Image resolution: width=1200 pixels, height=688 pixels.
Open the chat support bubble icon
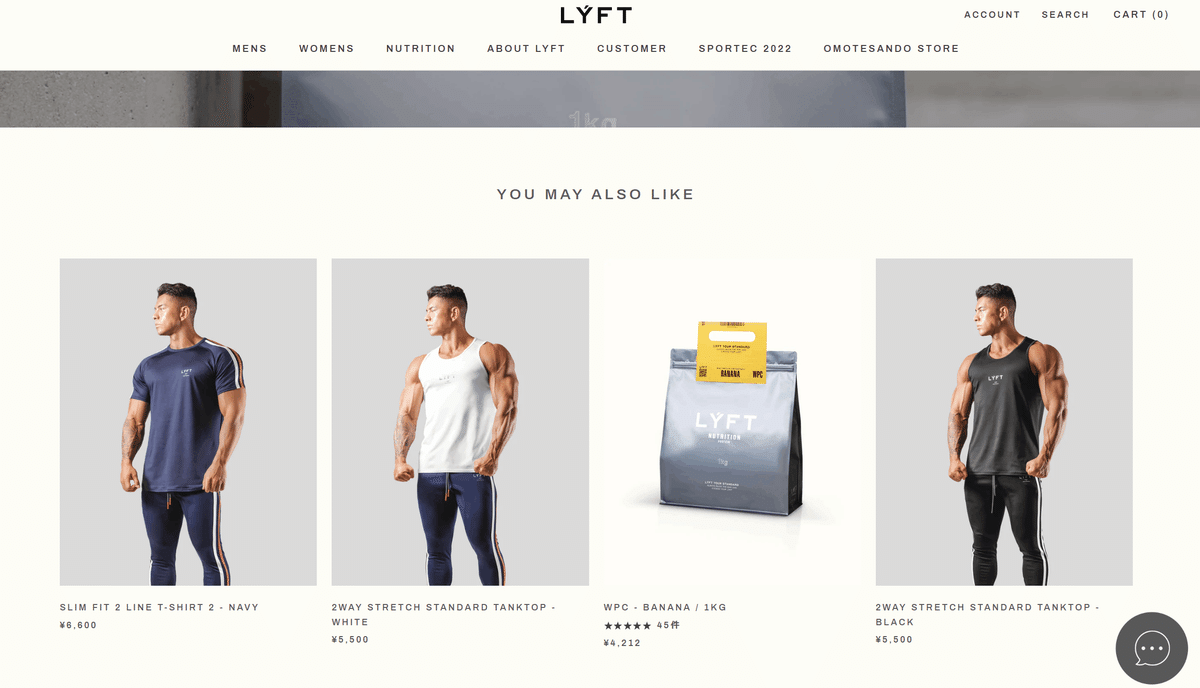(1151, 648)
